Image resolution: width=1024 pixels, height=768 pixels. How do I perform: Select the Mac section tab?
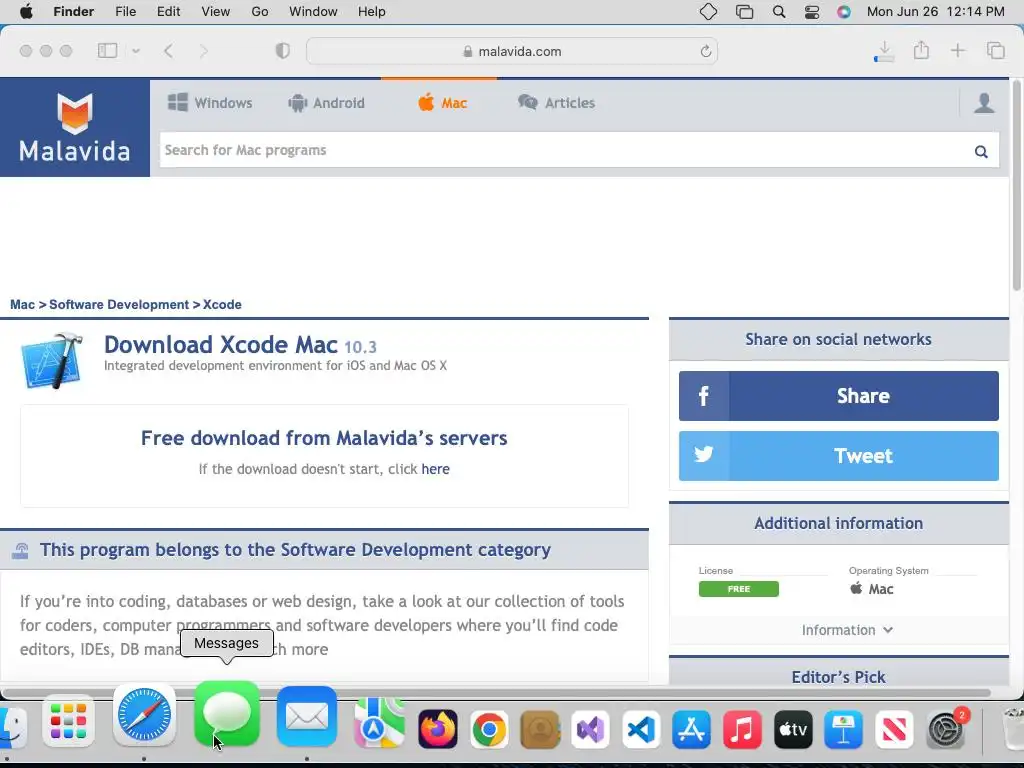tap(442, 103)
